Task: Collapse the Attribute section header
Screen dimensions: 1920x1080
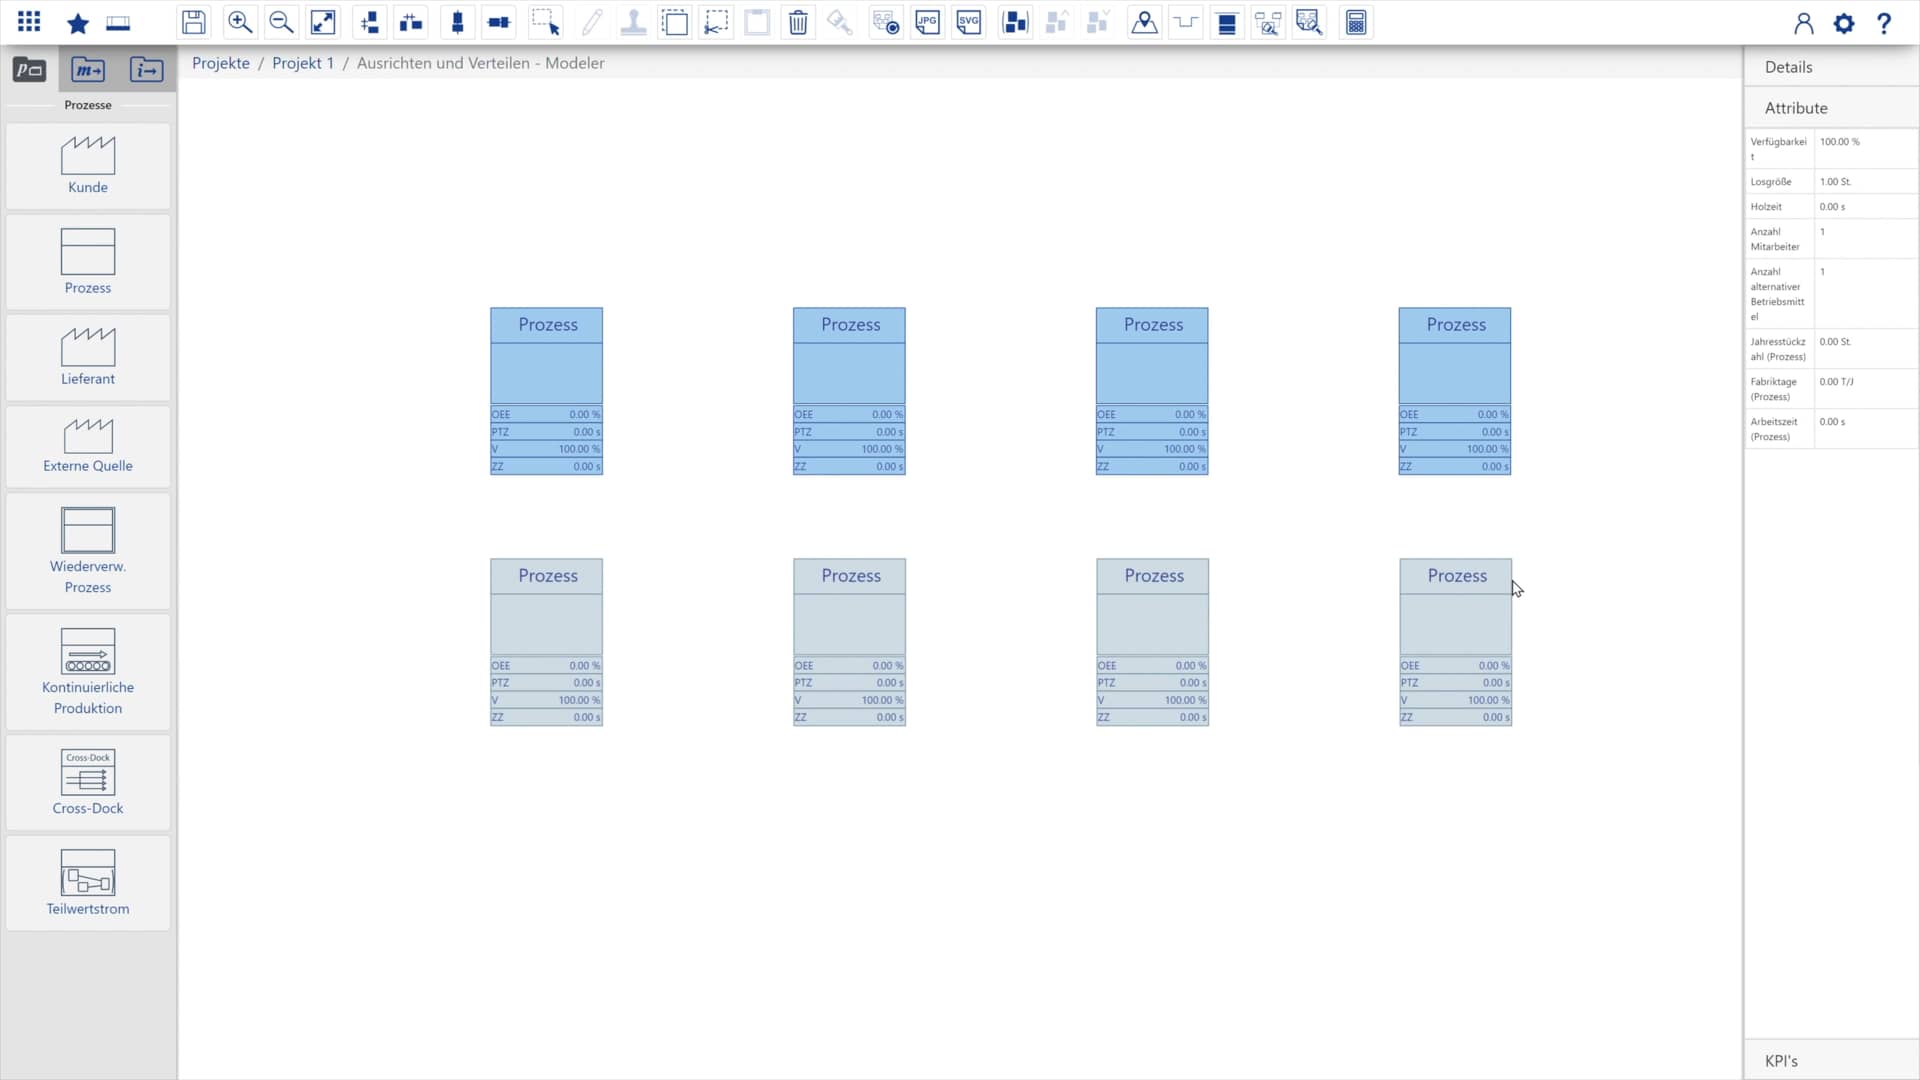Action: point(1796,108)
